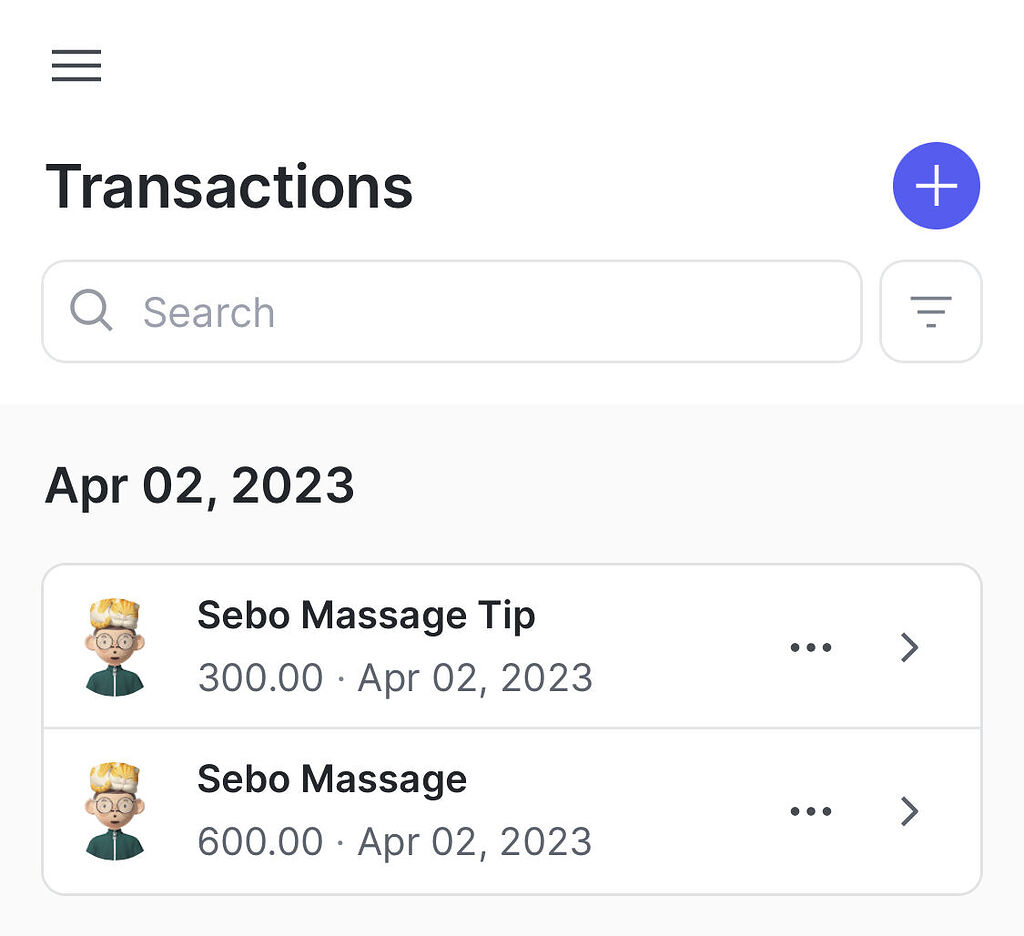
Task: Open the Sebo Massage transaction card
Action: click(400, 811)
